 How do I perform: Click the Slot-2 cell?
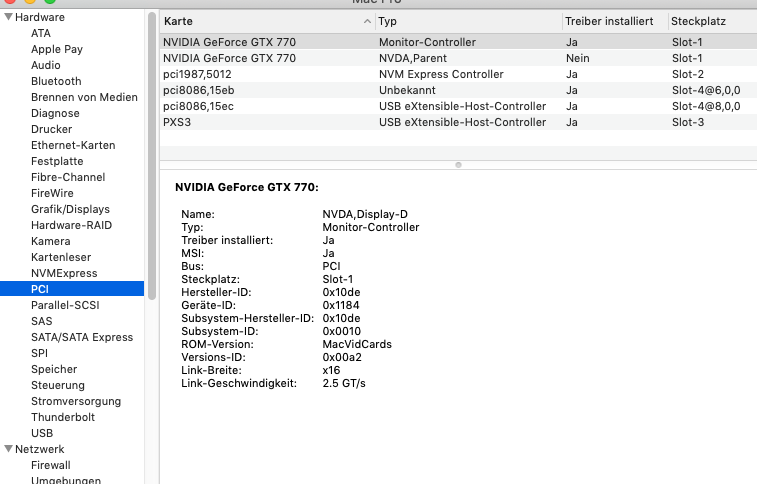[688, 74]
